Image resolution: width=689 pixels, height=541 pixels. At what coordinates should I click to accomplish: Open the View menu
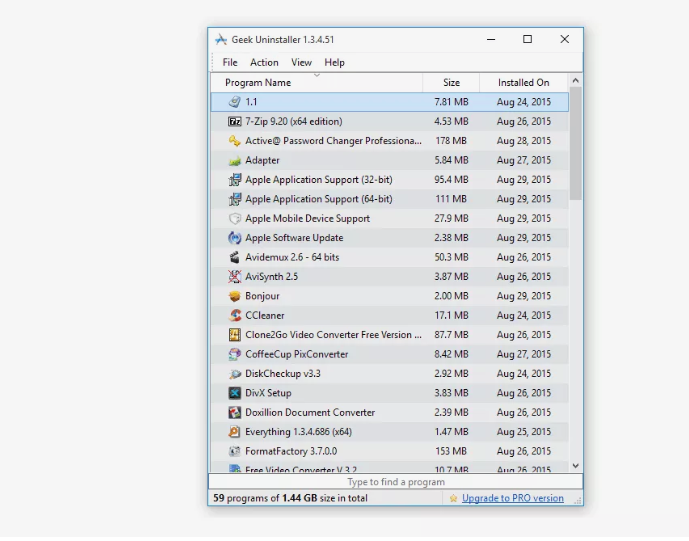tap(301, 62)
